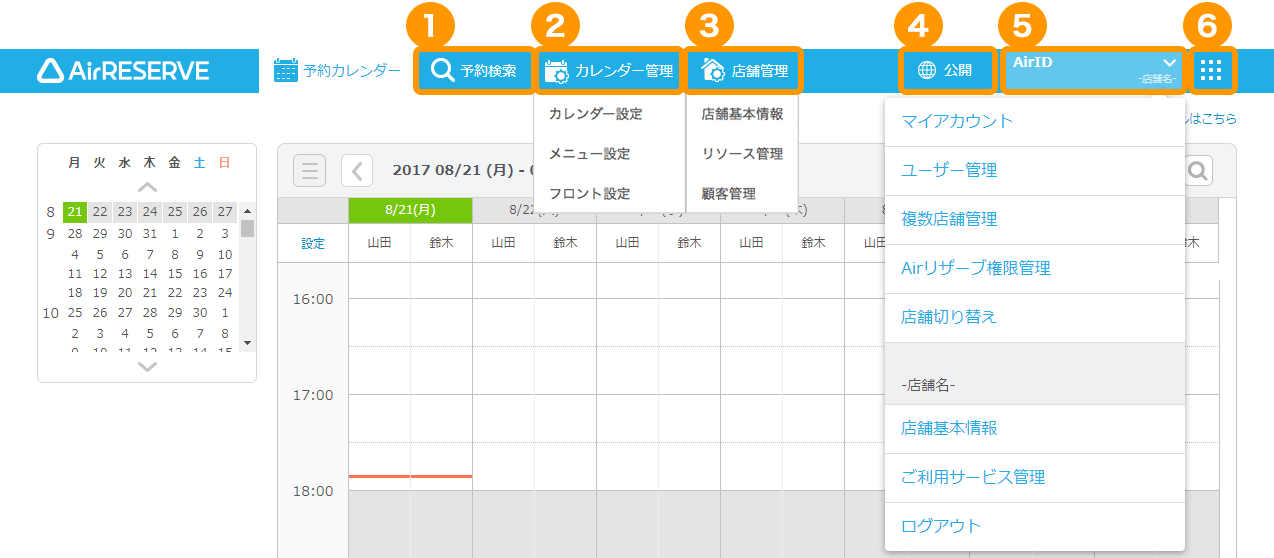
Task: Open the 予約カレンダー calendar view
Action: [x=337, y=71]
